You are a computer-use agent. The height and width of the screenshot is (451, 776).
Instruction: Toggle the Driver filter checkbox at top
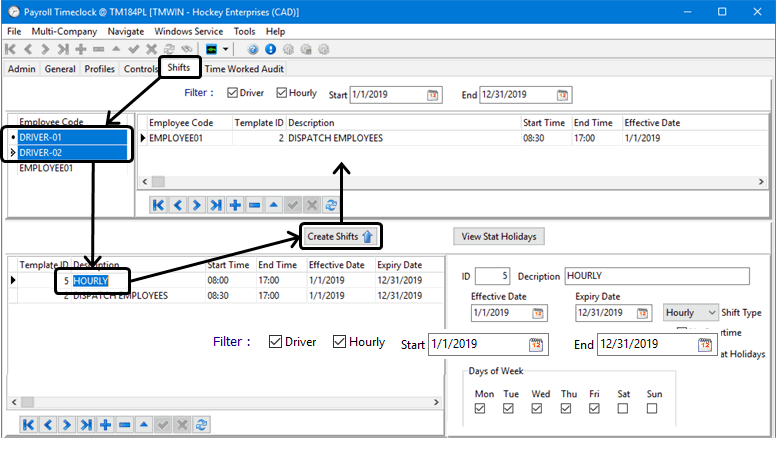[233, 94]
